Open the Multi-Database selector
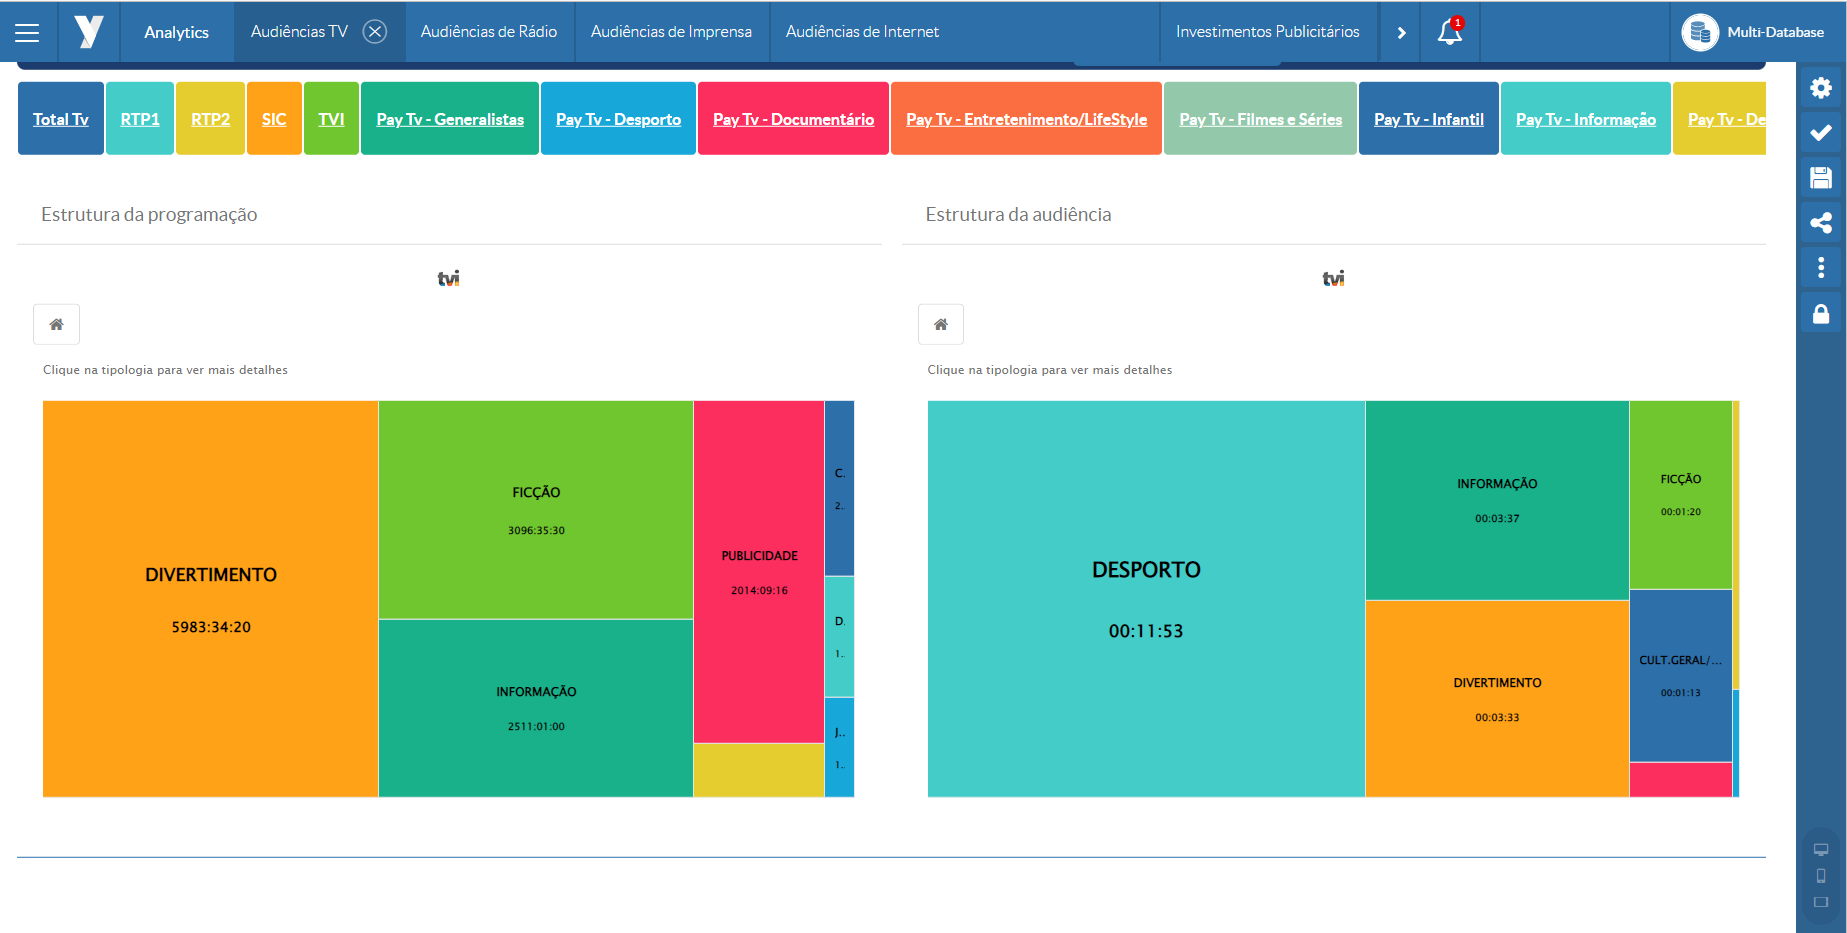The width and height of the screenshot is (1847, 933). click(x=1753, y=32)
